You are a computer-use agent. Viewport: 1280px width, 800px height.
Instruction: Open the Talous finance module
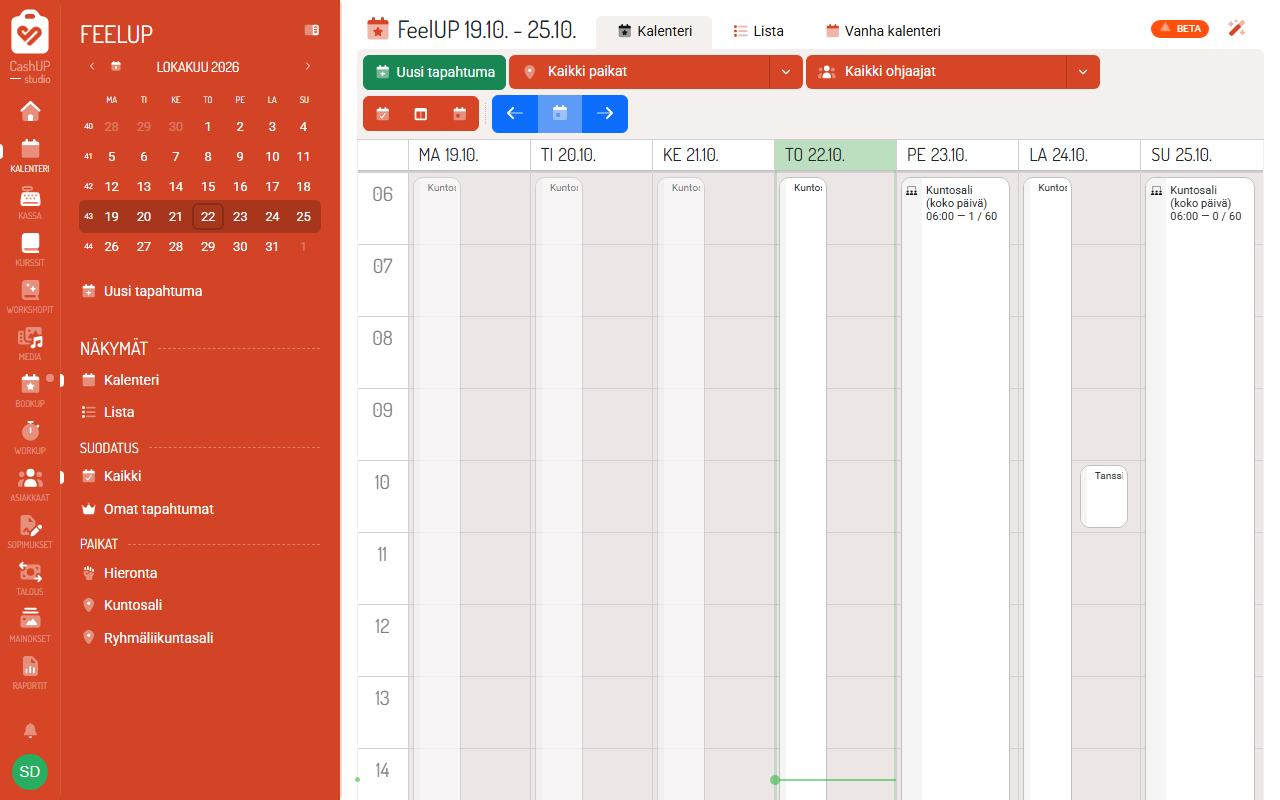(30, 578)
